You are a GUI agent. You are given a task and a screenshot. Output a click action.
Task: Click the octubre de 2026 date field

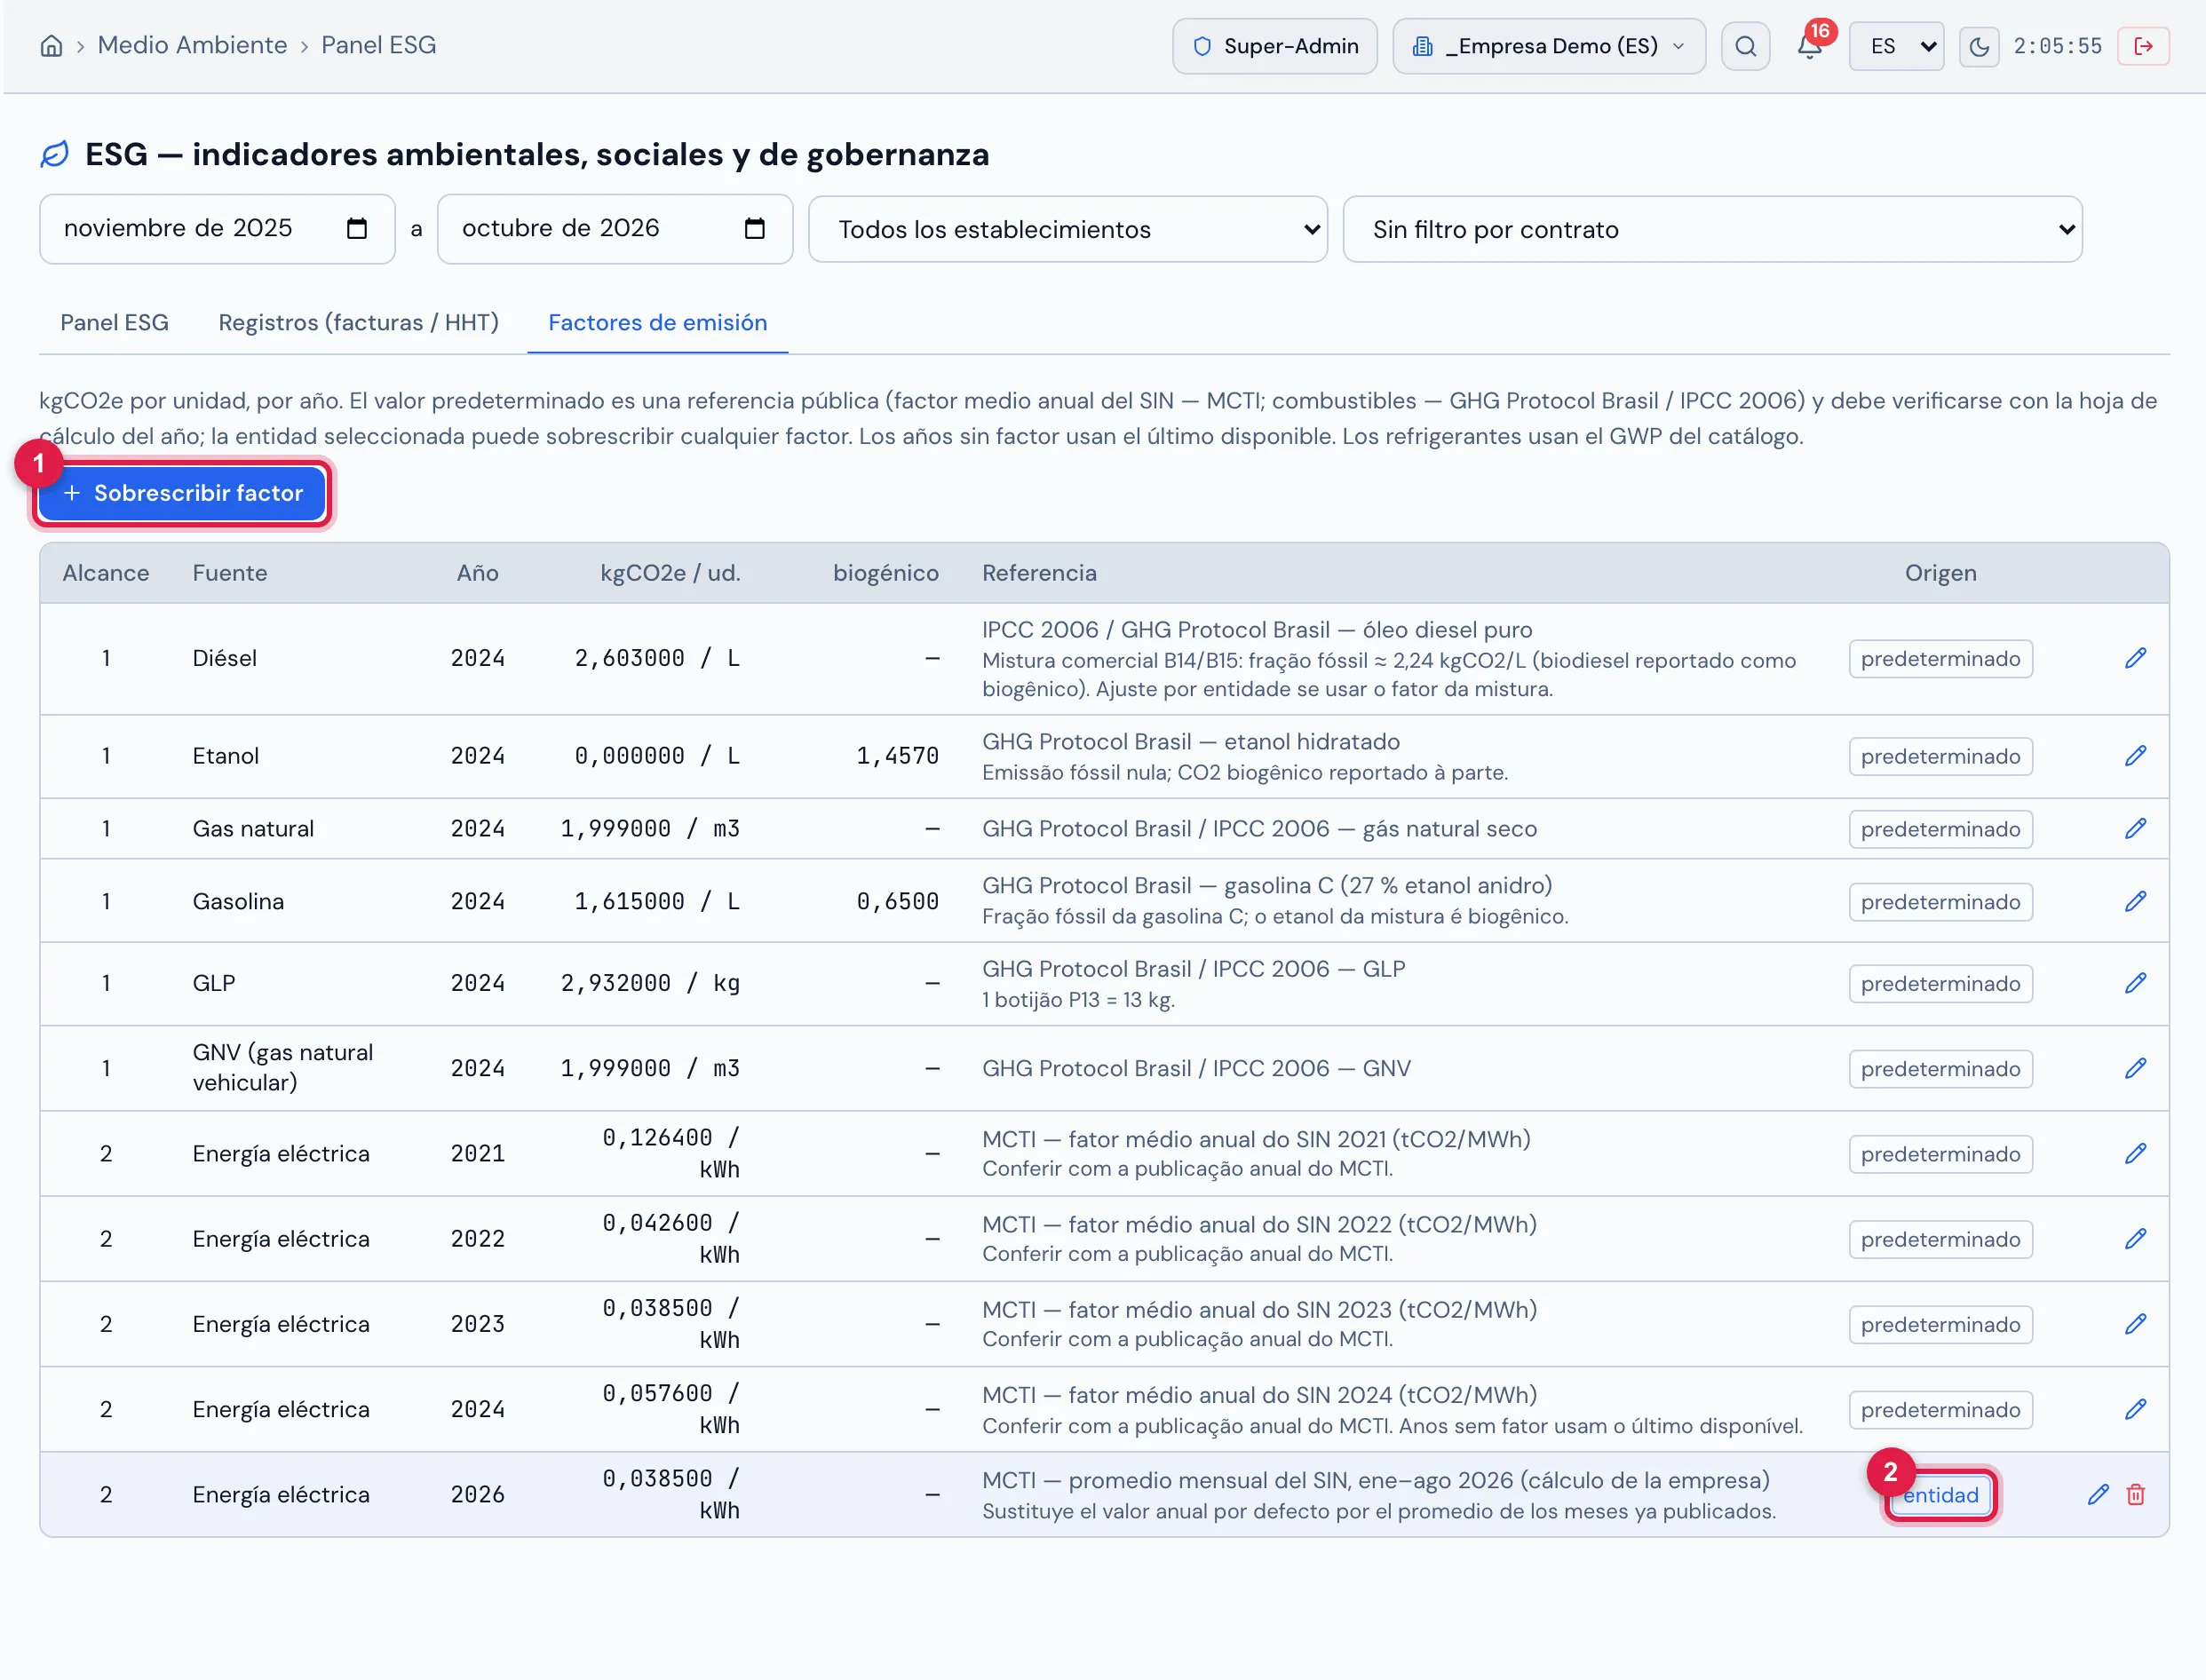pos(615,229)
